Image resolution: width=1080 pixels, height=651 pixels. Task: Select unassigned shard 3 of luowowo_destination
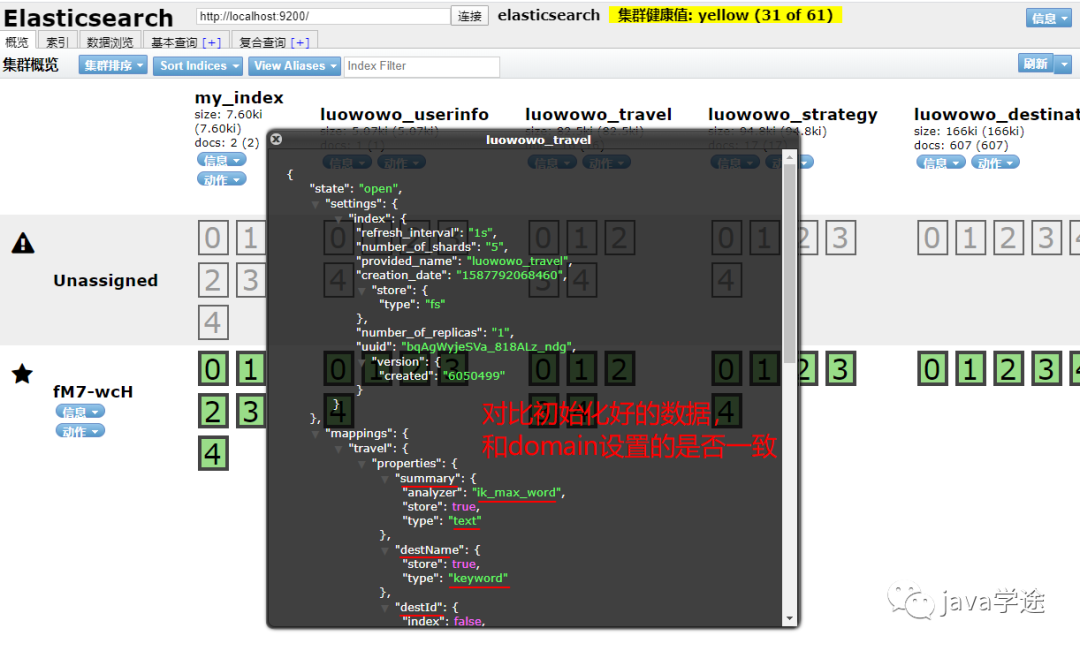coord(1046,238)
